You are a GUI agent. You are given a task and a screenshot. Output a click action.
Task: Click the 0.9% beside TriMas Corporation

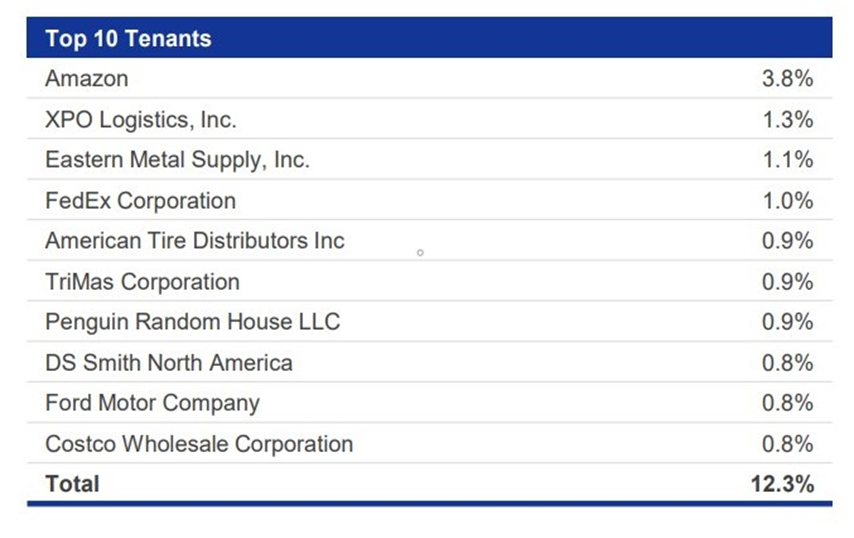pos(788,282)
